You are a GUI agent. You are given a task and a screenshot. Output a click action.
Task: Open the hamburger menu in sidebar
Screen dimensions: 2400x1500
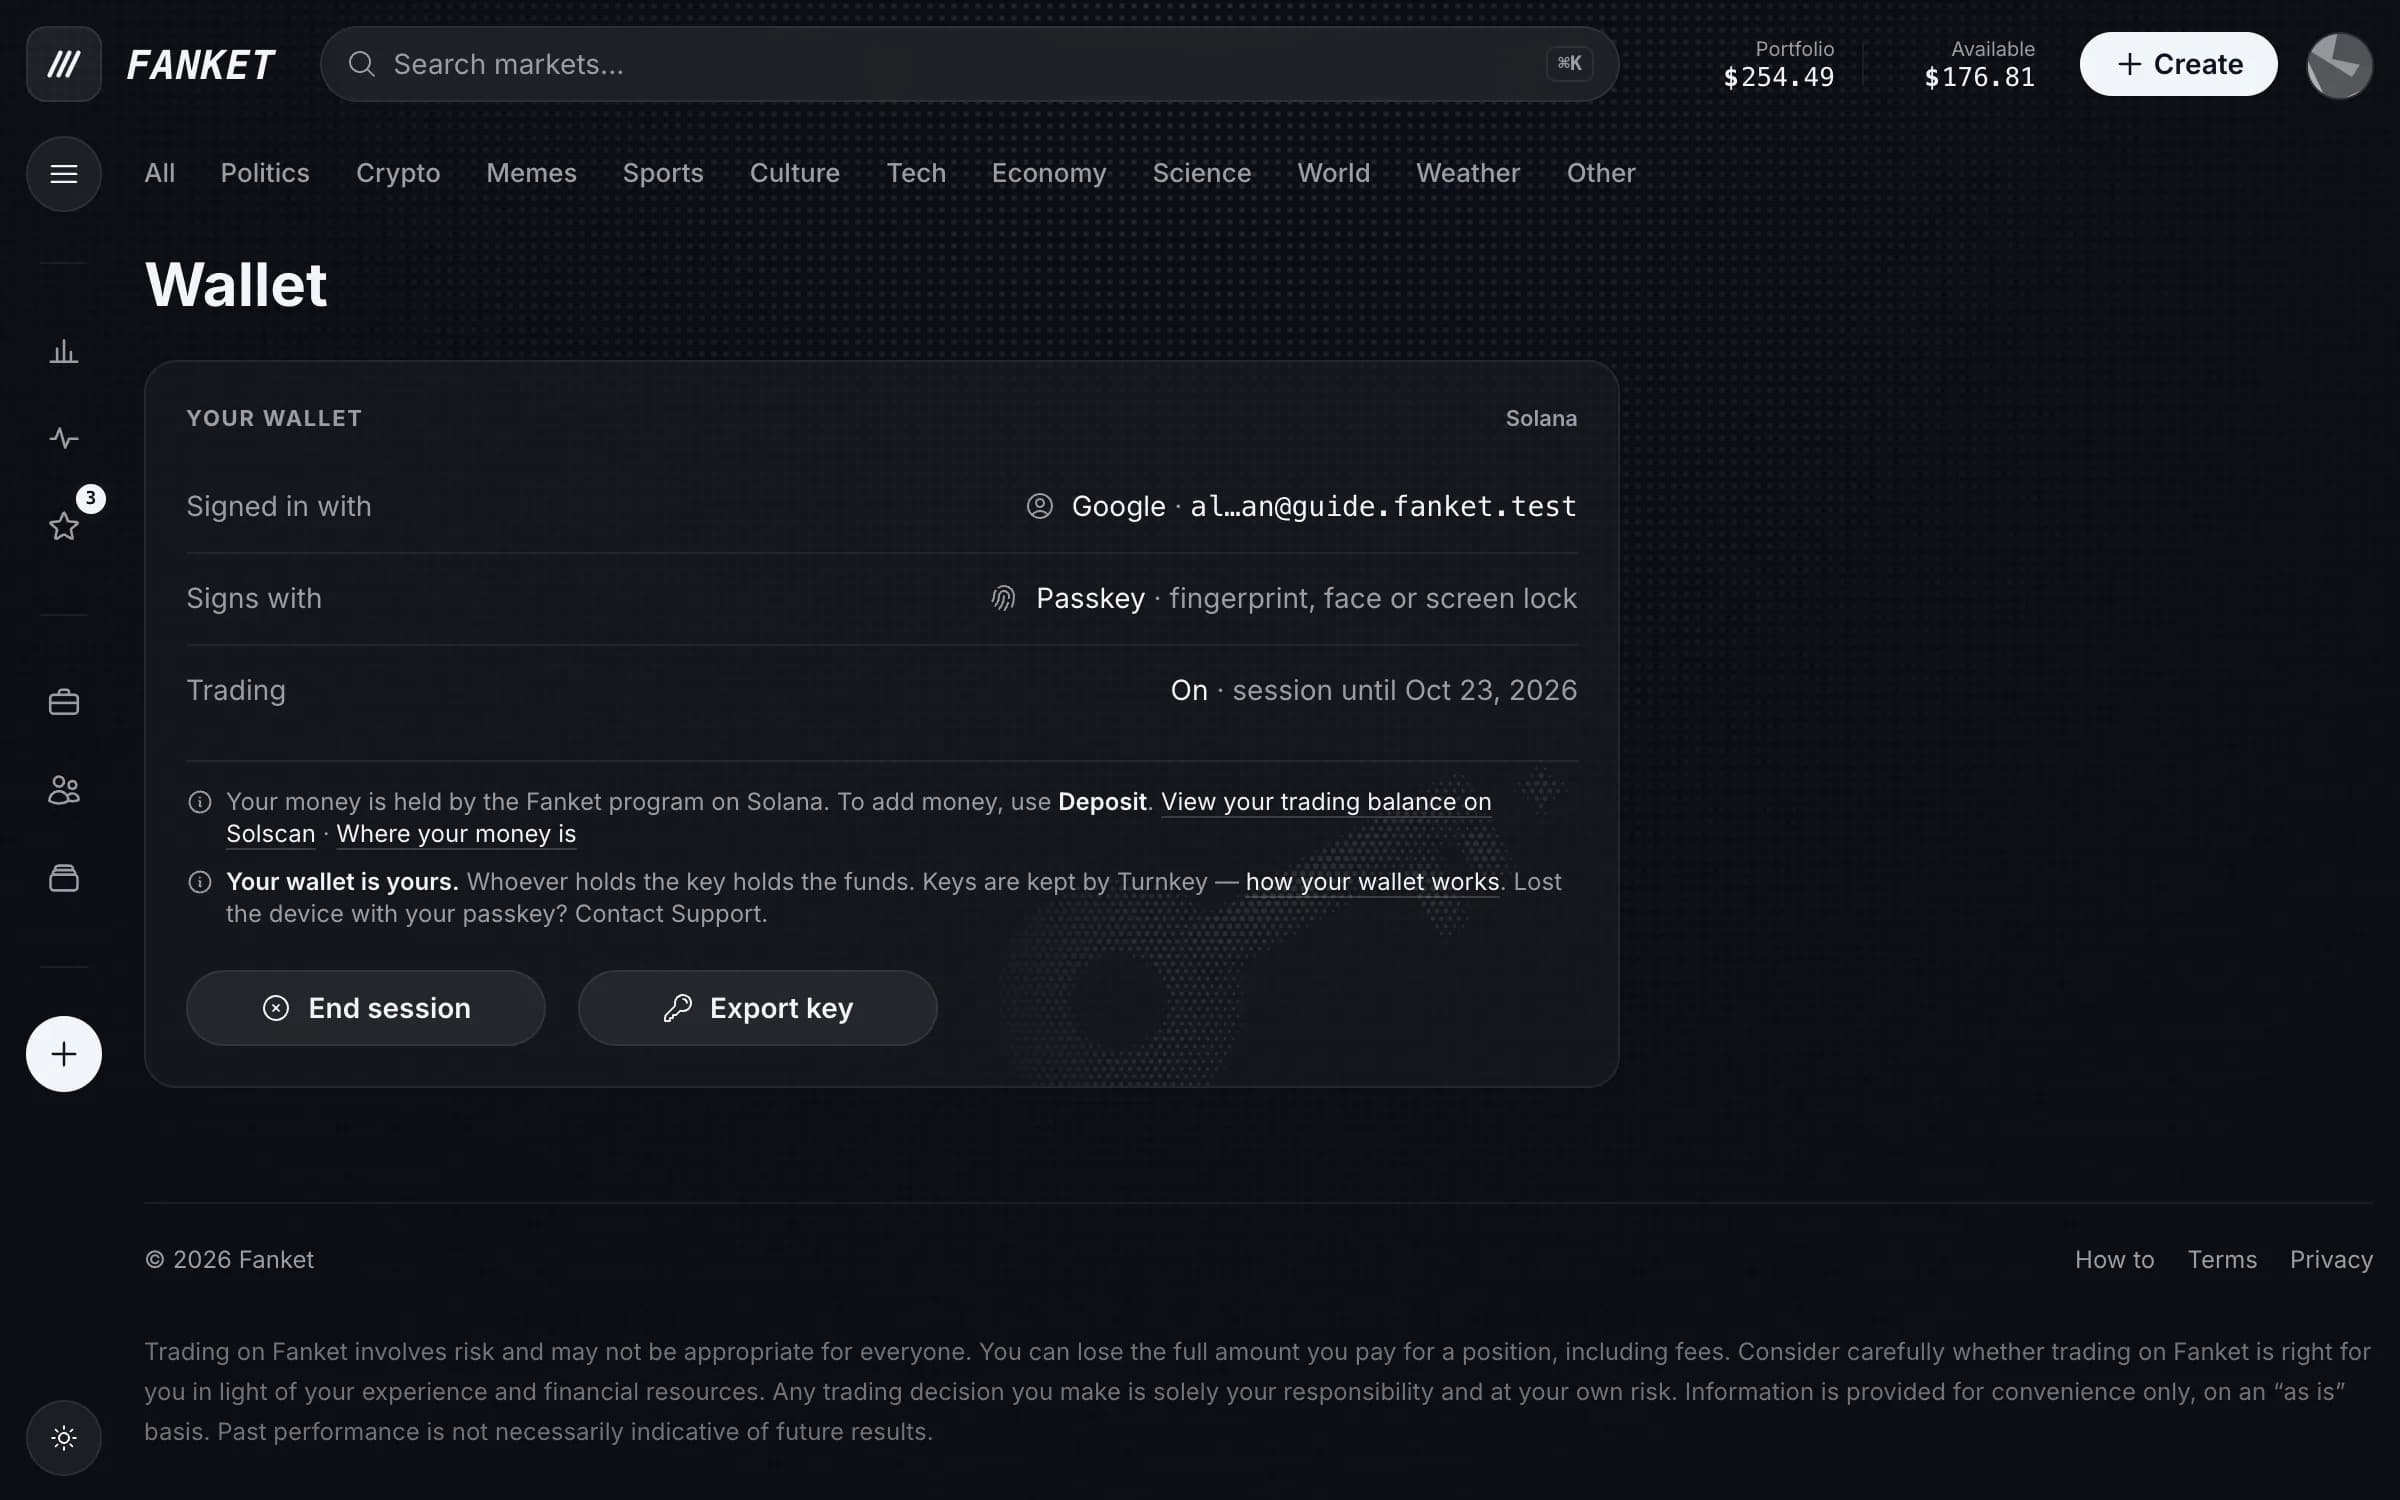pyautogui.click(x=63, y=174)
